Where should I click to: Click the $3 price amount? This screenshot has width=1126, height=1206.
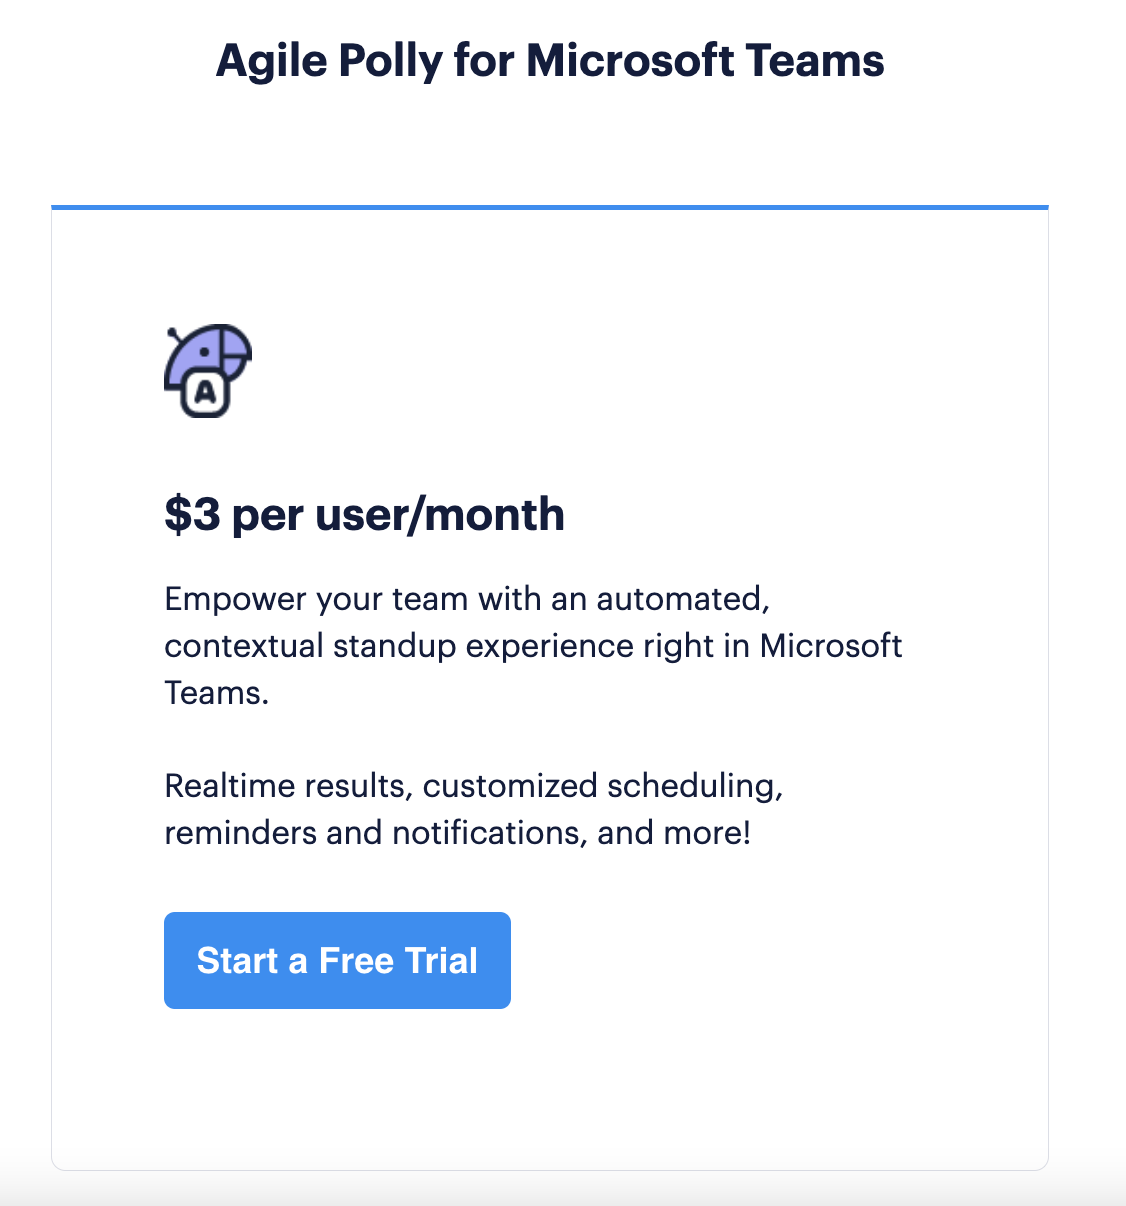coord(192,514)
